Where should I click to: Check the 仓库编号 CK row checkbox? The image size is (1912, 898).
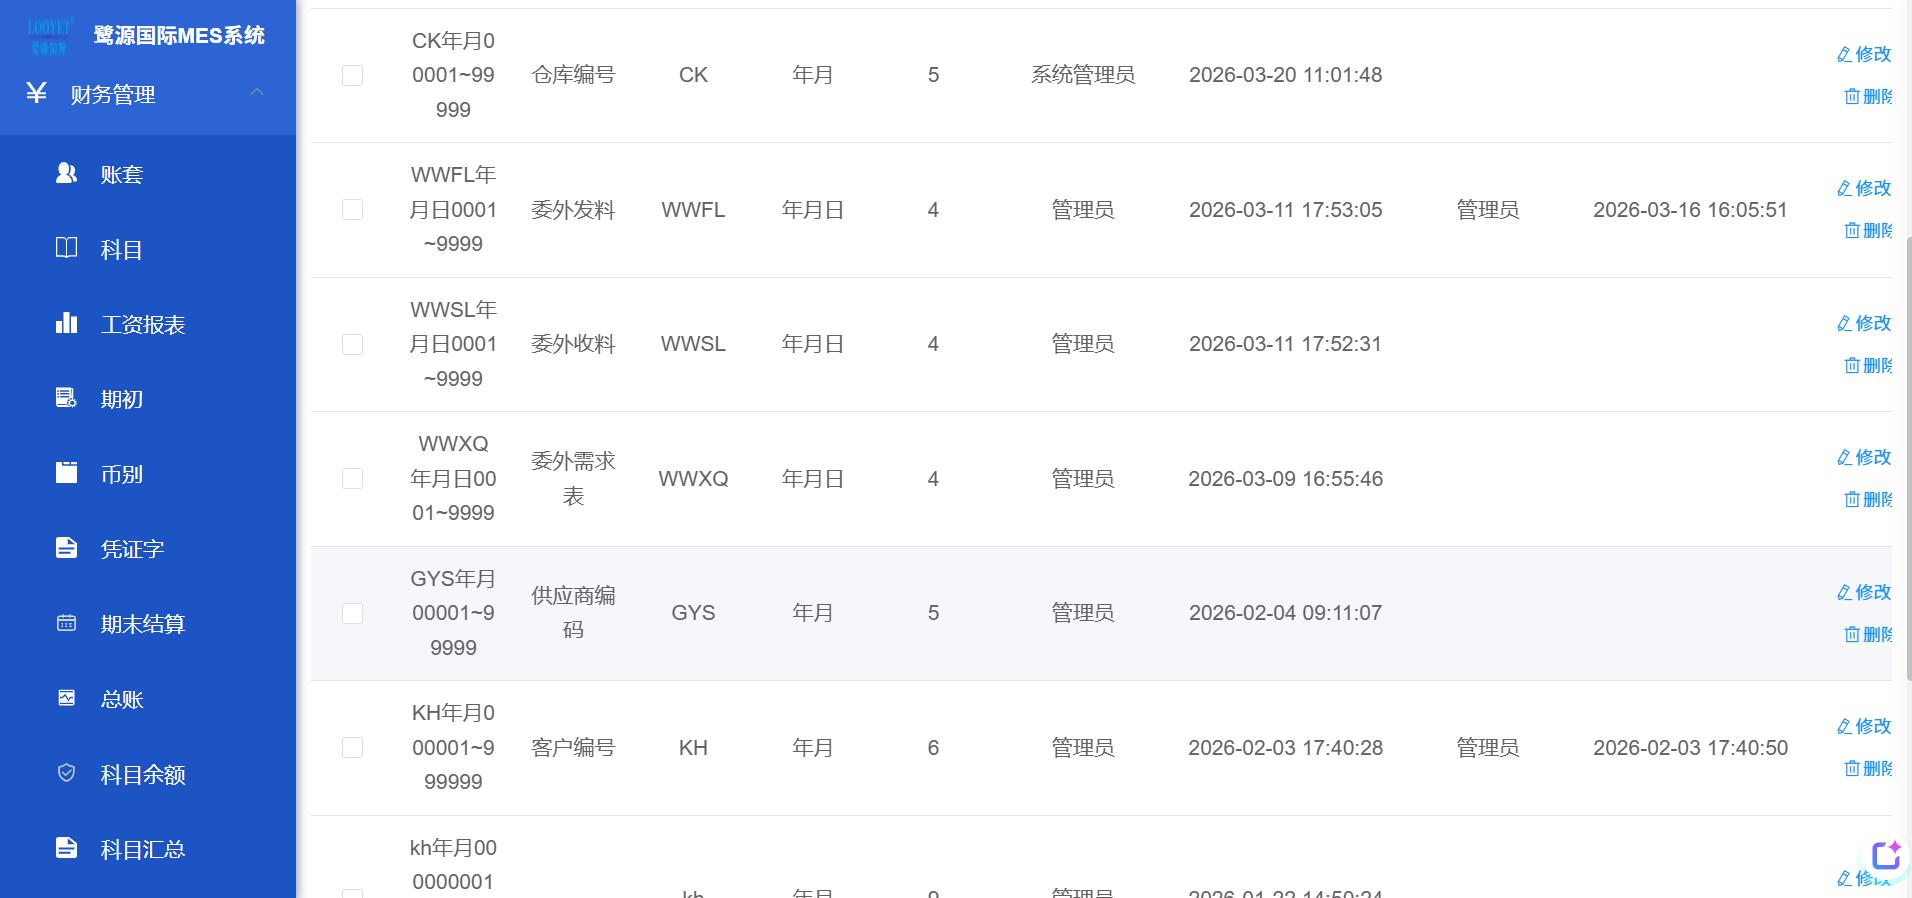[352, 75]
